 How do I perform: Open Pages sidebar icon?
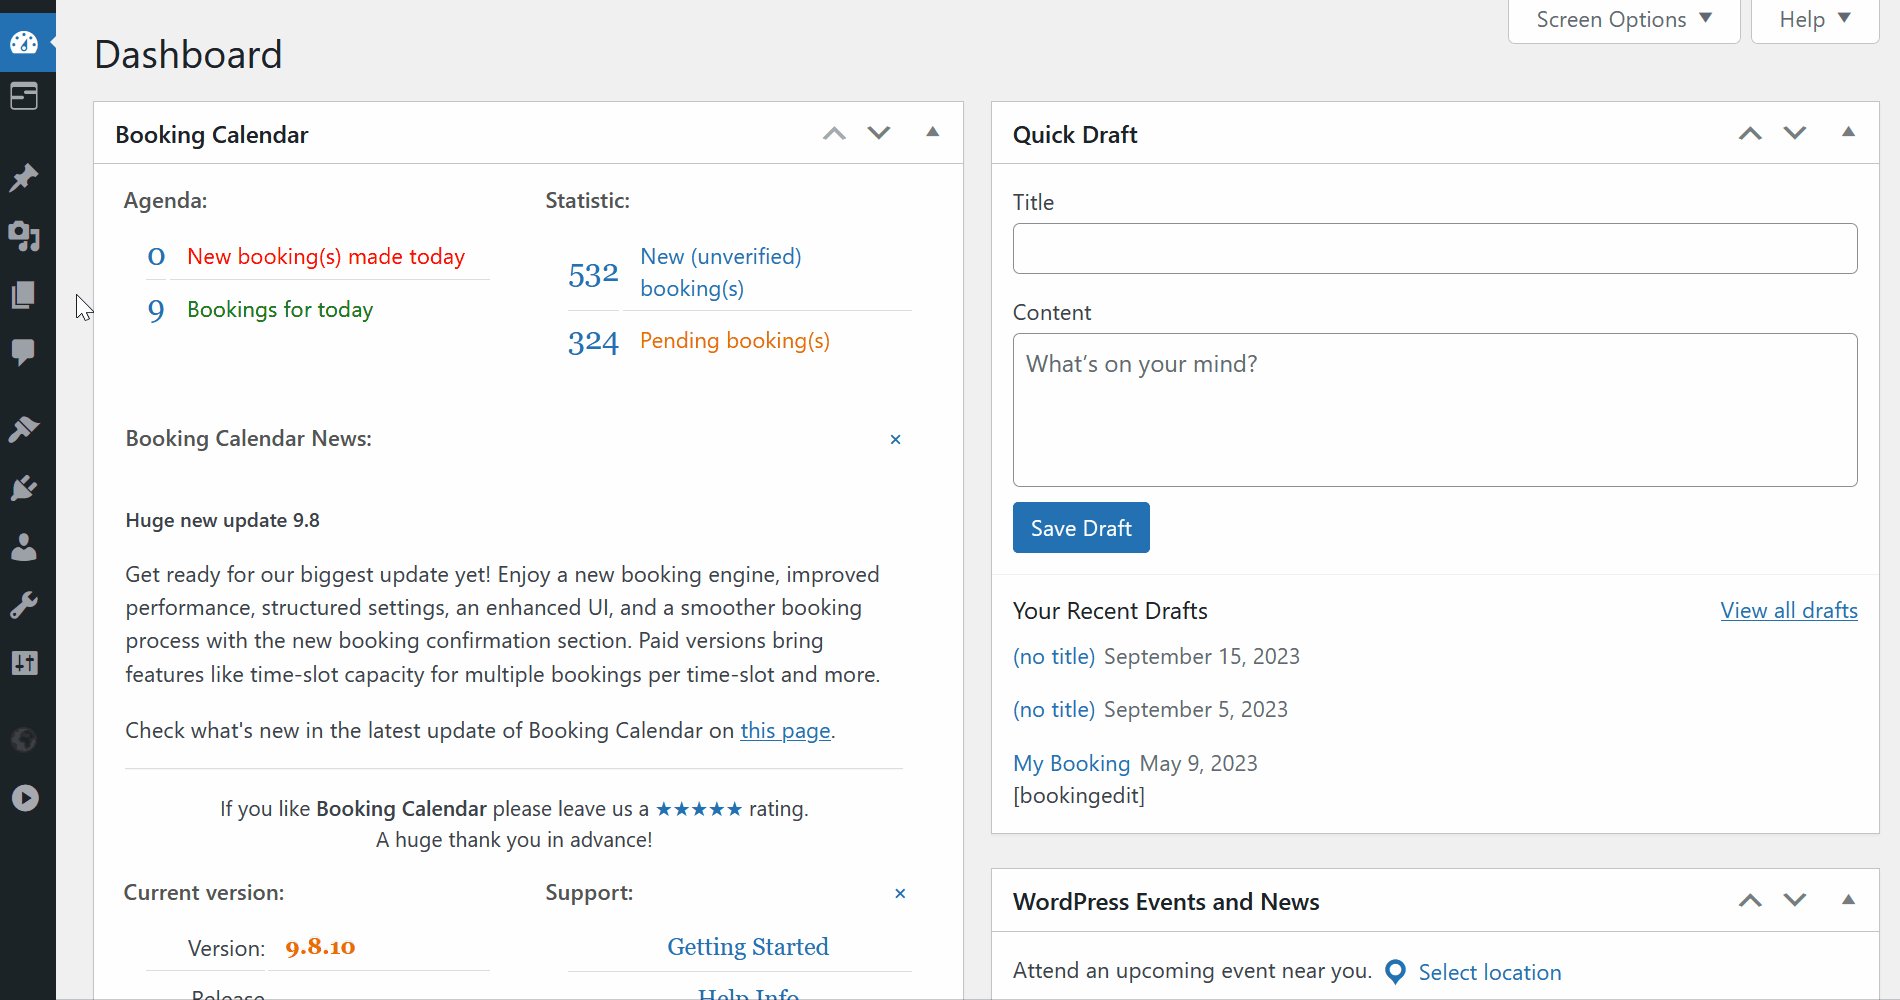click(x=24, y=294)
